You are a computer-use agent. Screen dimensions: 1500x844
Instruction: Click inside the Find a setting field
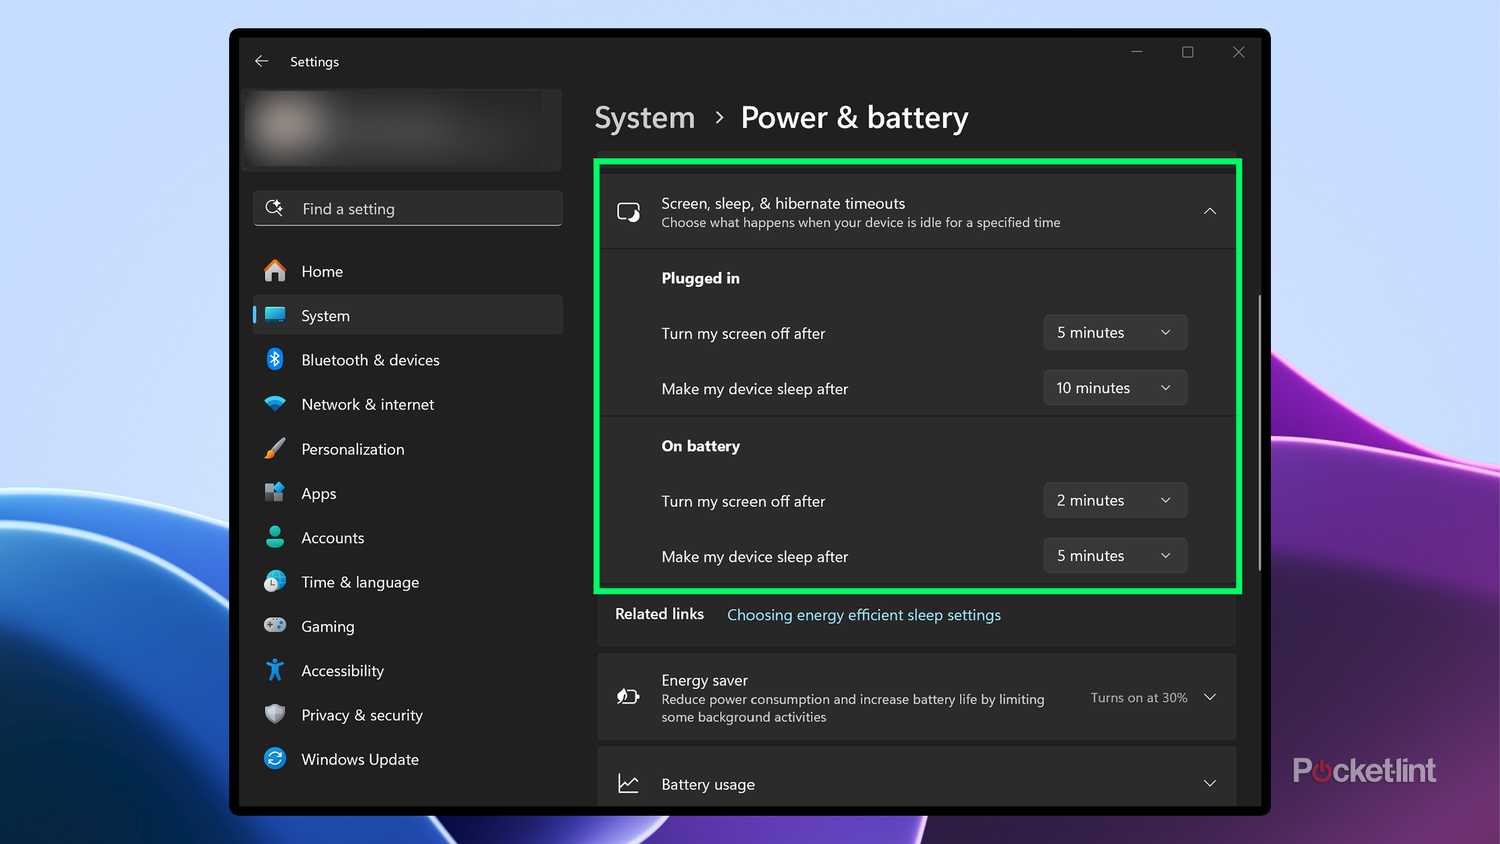click(x=408, y=208)
